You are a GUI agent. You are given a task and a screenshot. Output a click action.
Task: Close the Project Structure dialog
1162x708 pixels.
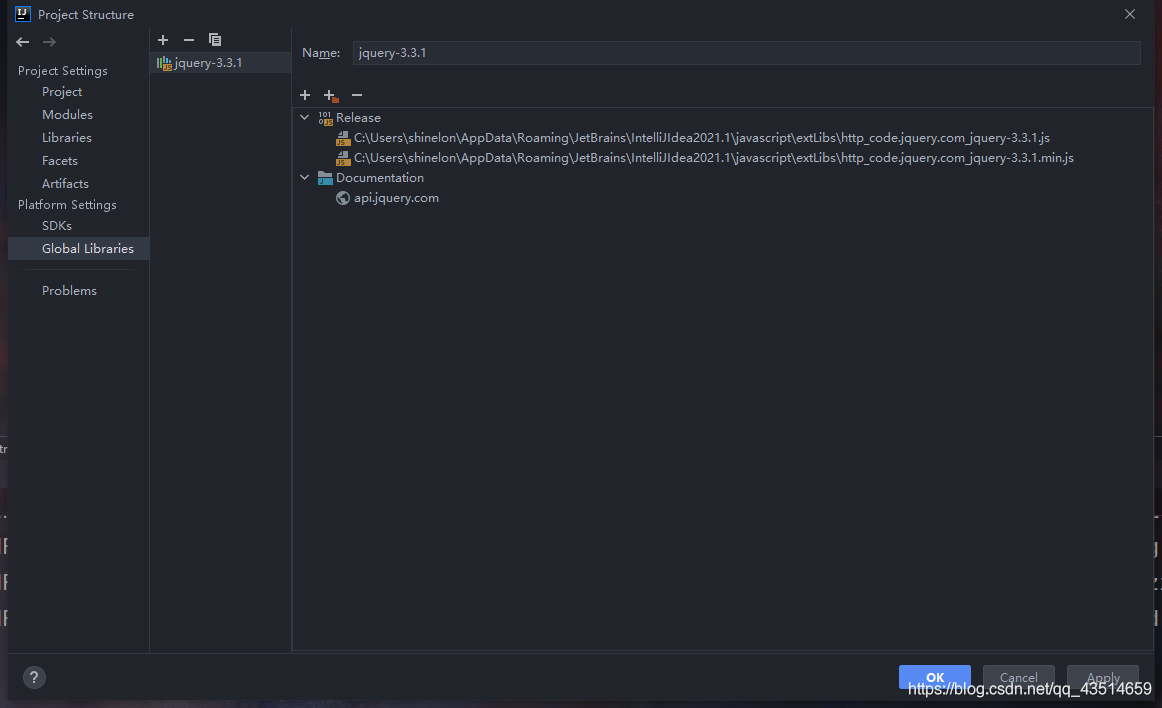pyautogui.click(x=1129, y=14)
